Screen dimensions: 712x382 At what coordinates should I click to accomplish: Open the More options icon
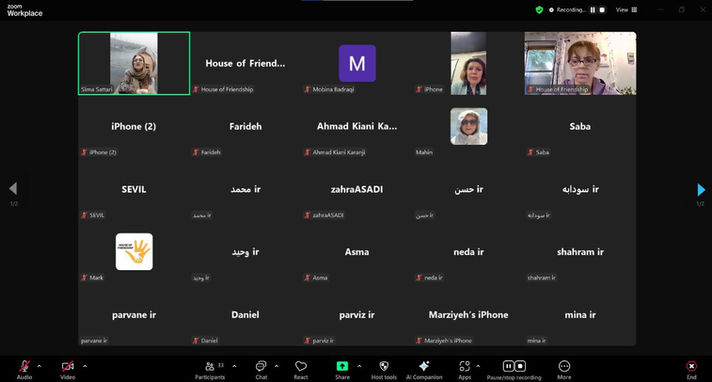pos(564,366)
